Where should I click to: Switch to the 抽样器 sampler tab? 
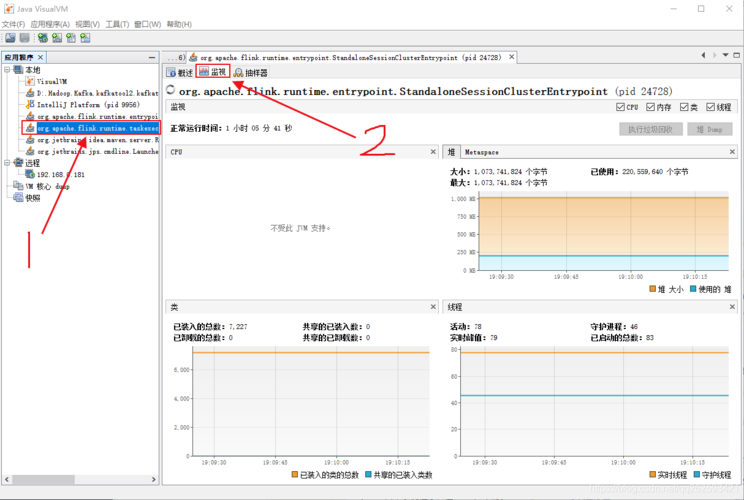(251, 73)
